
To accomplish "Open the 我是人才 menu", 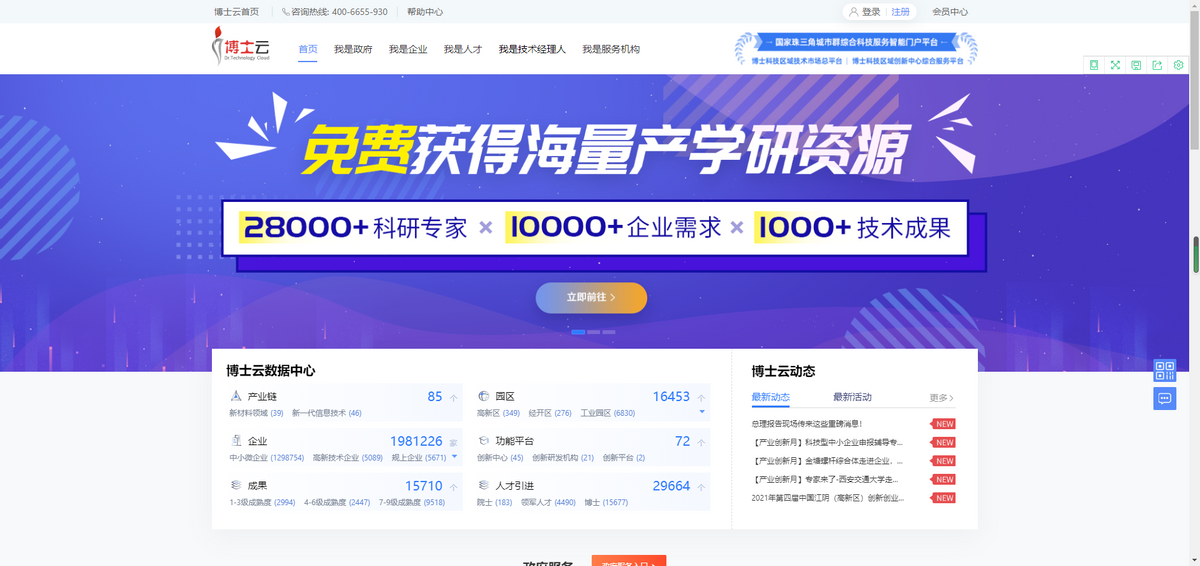I will [463, 49].
